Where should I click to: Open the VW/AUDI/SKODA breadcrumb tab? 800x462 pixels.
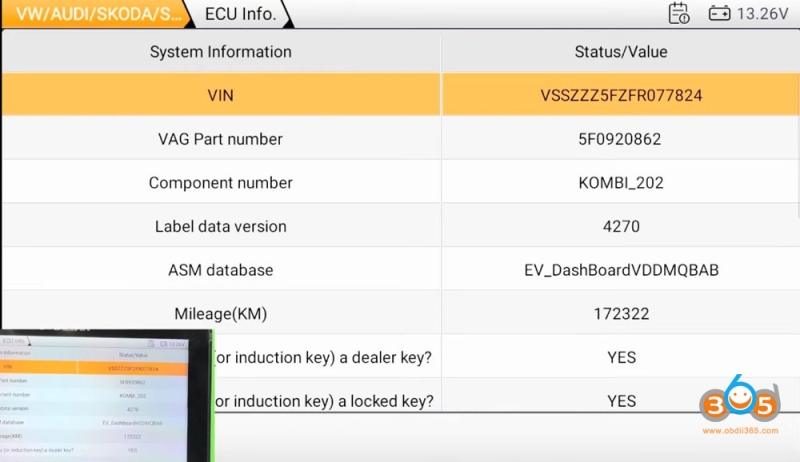click(95, 14)
